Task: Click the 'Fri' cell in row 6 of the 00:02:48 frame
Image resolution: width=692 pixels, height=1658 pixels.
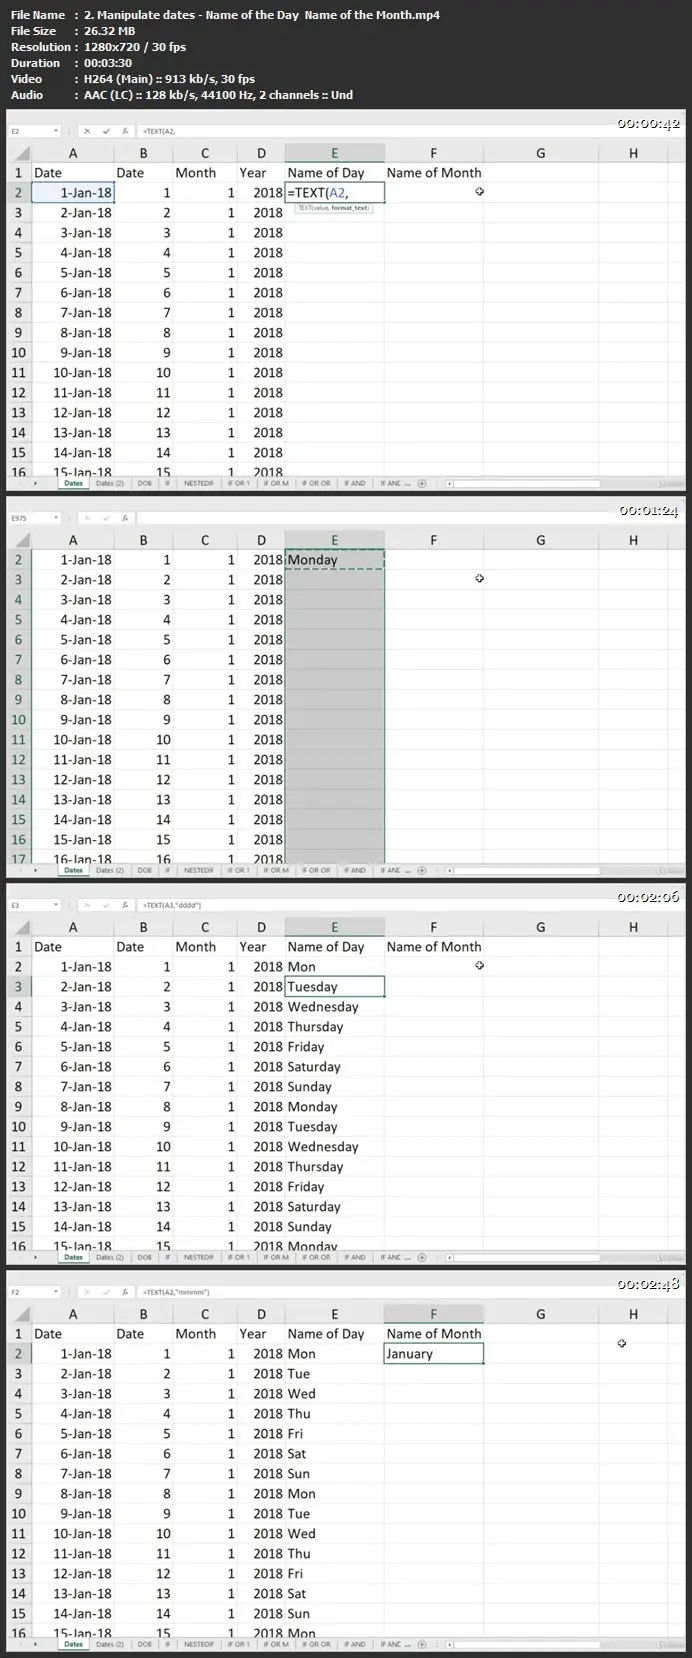Action: [334, 1434]
